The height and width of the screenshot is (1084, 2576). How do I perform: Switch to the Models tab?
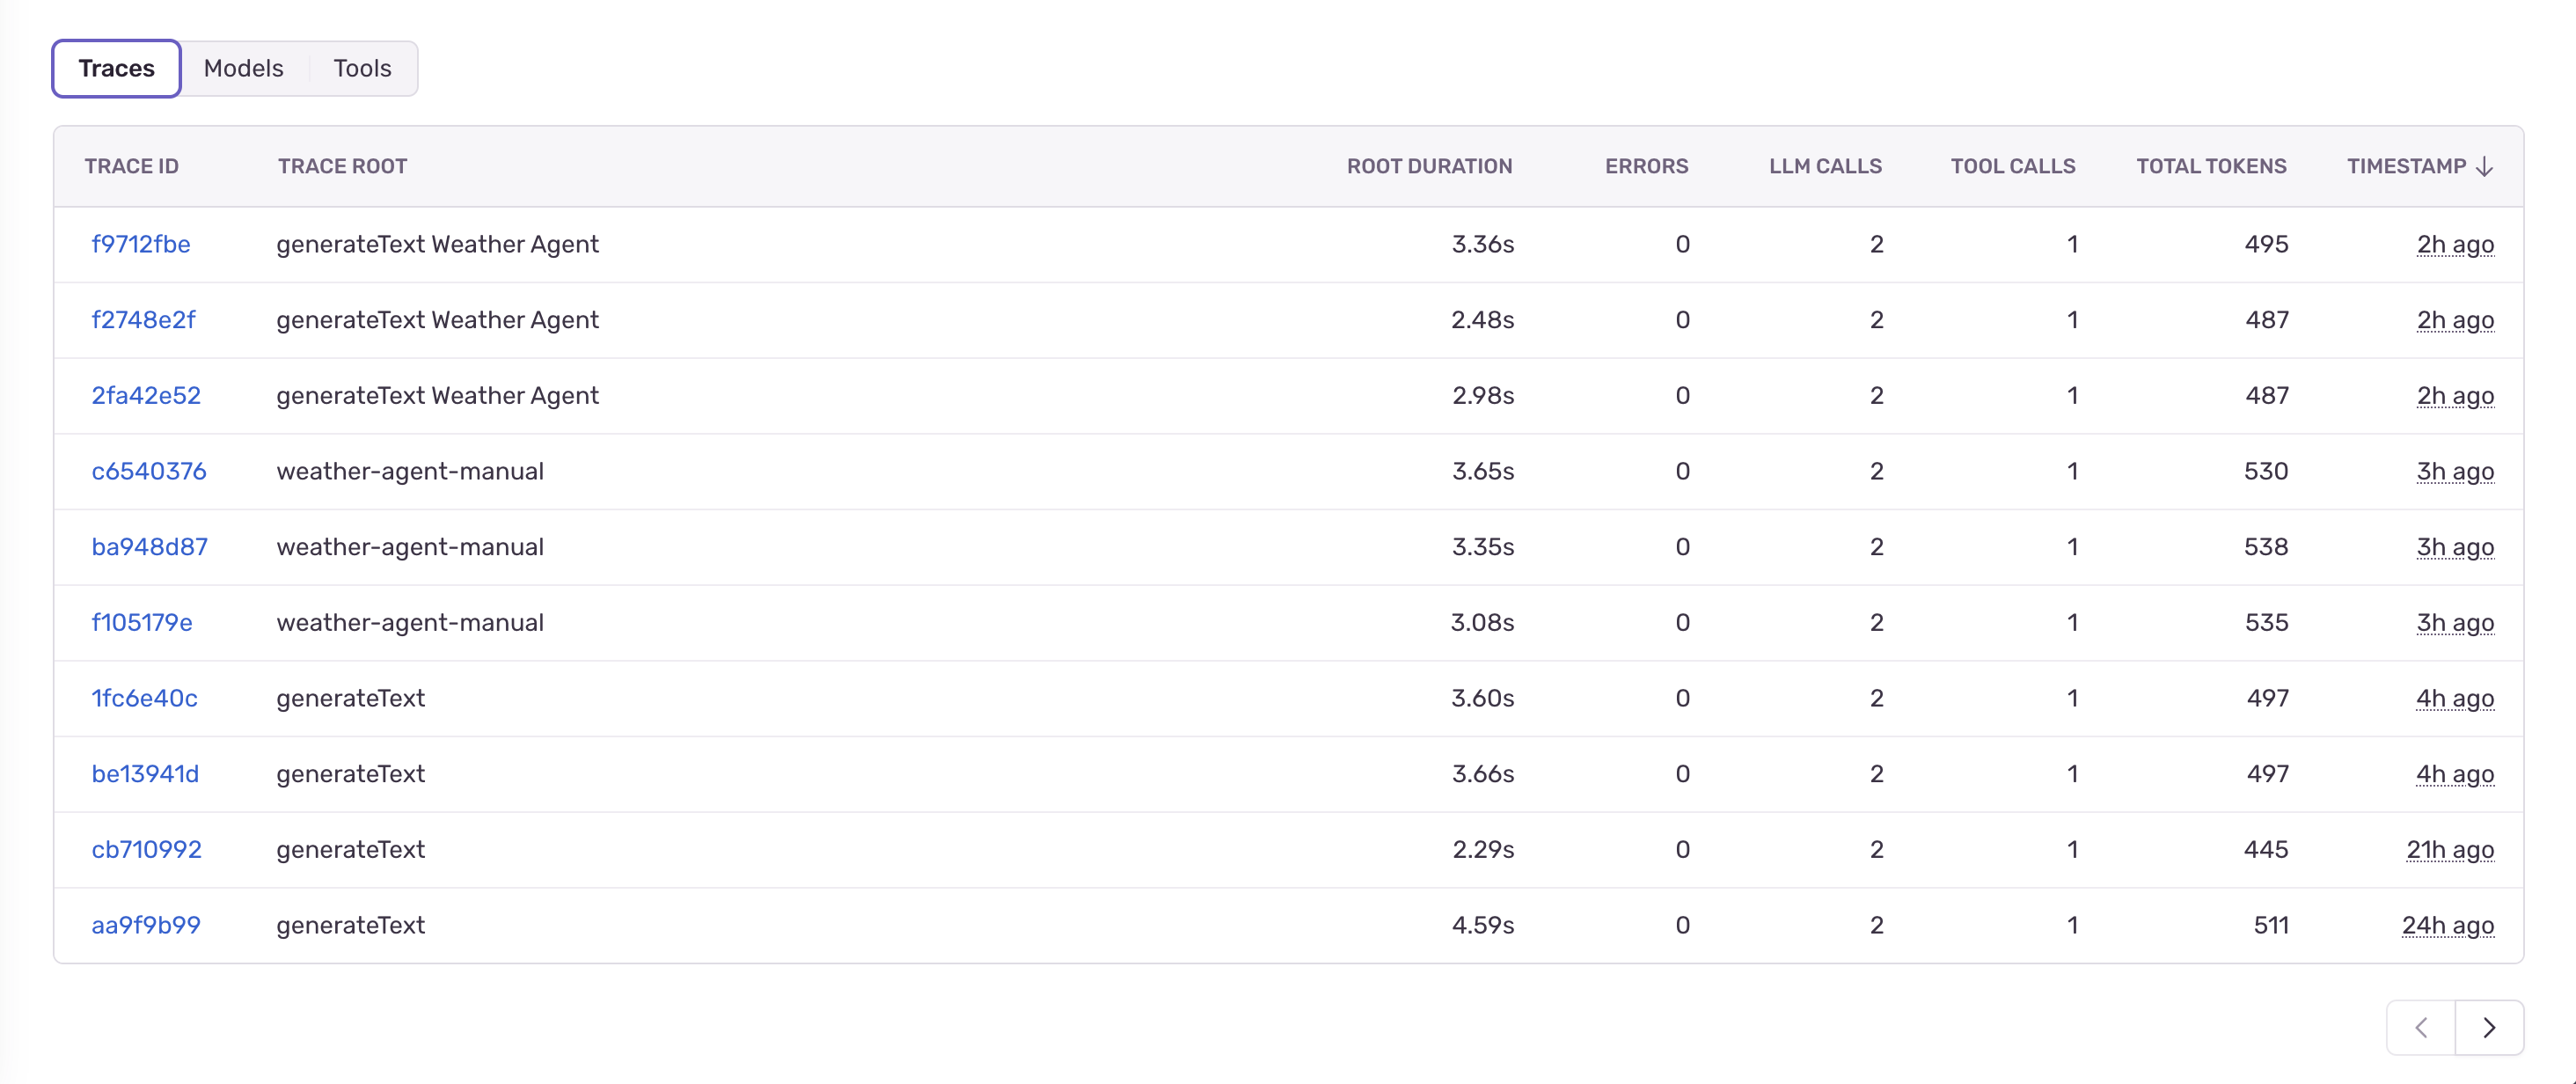coord(243,68)
